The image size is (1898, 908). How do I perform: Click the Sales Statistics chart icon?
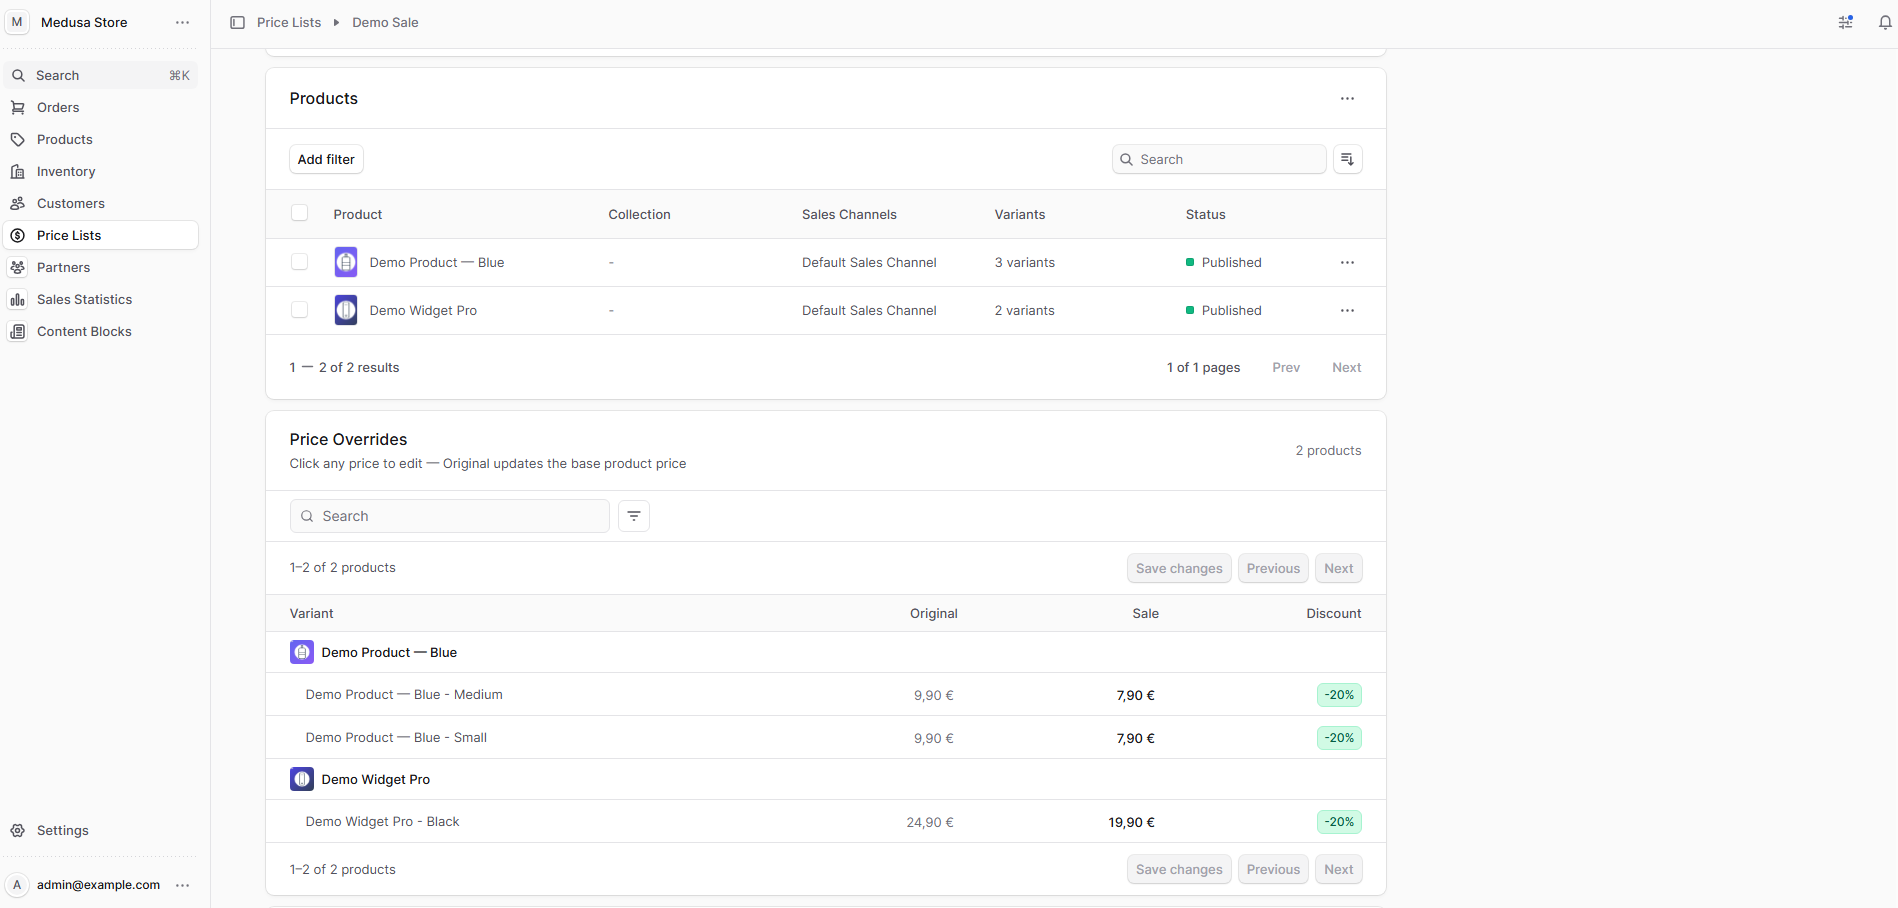(18, 299)
